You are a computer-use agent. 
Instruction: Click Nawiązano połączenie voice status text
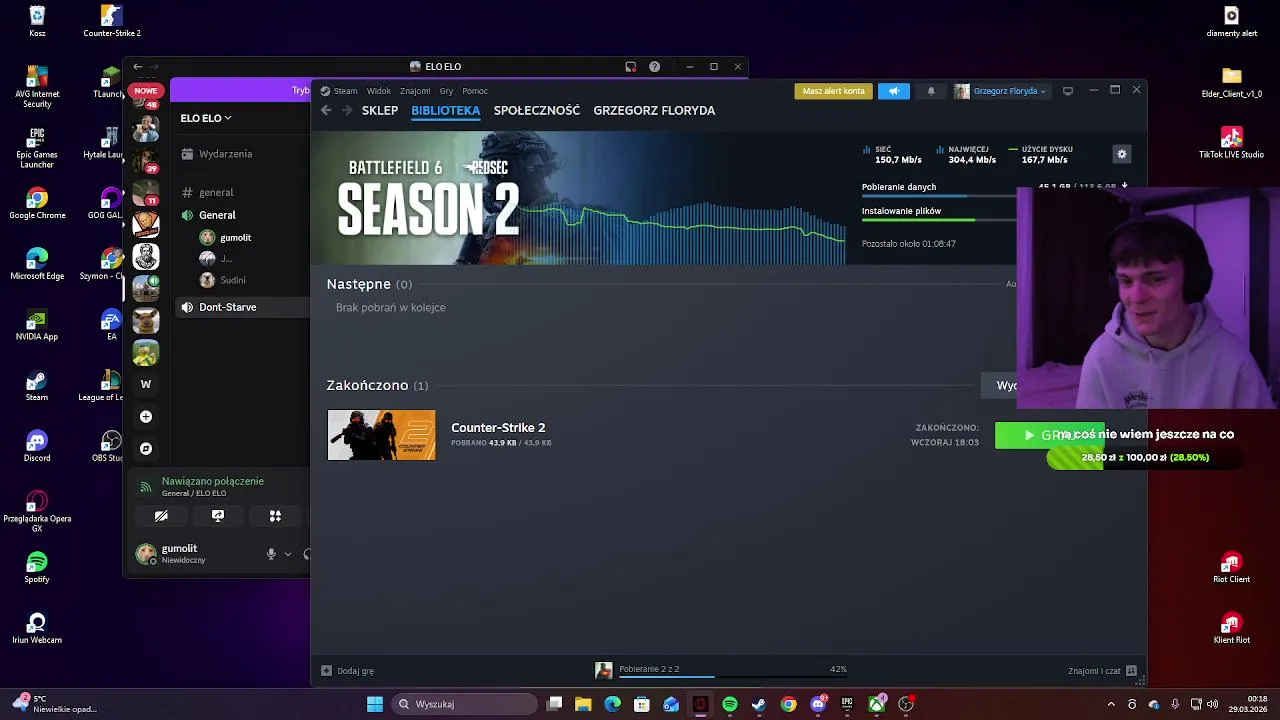click(213, 481)
